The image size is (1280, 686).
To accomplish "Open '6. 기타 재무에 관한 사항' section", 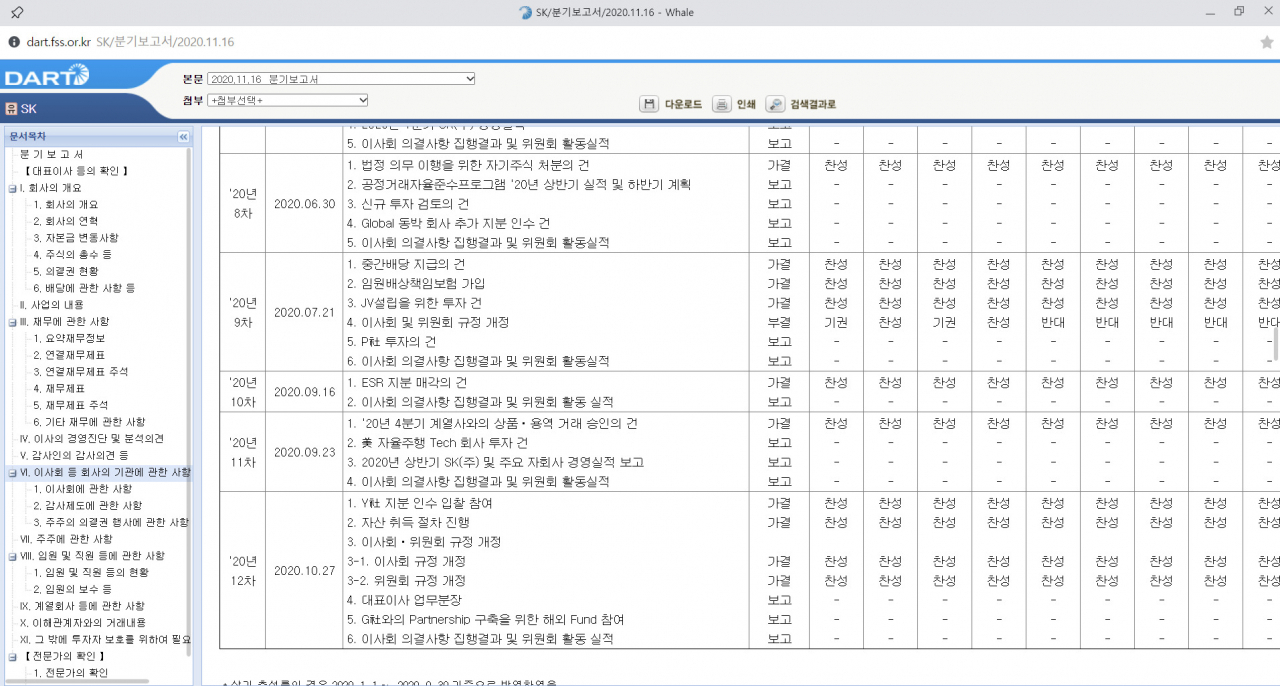I will [88, 422].
